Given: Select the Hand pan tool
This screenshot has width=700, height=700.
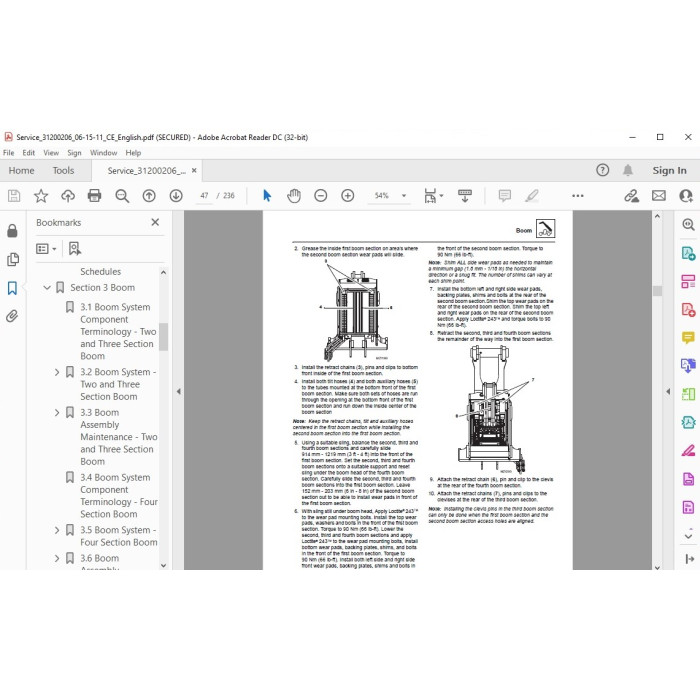Looking at the screenshot, I should tap(294, 196).
